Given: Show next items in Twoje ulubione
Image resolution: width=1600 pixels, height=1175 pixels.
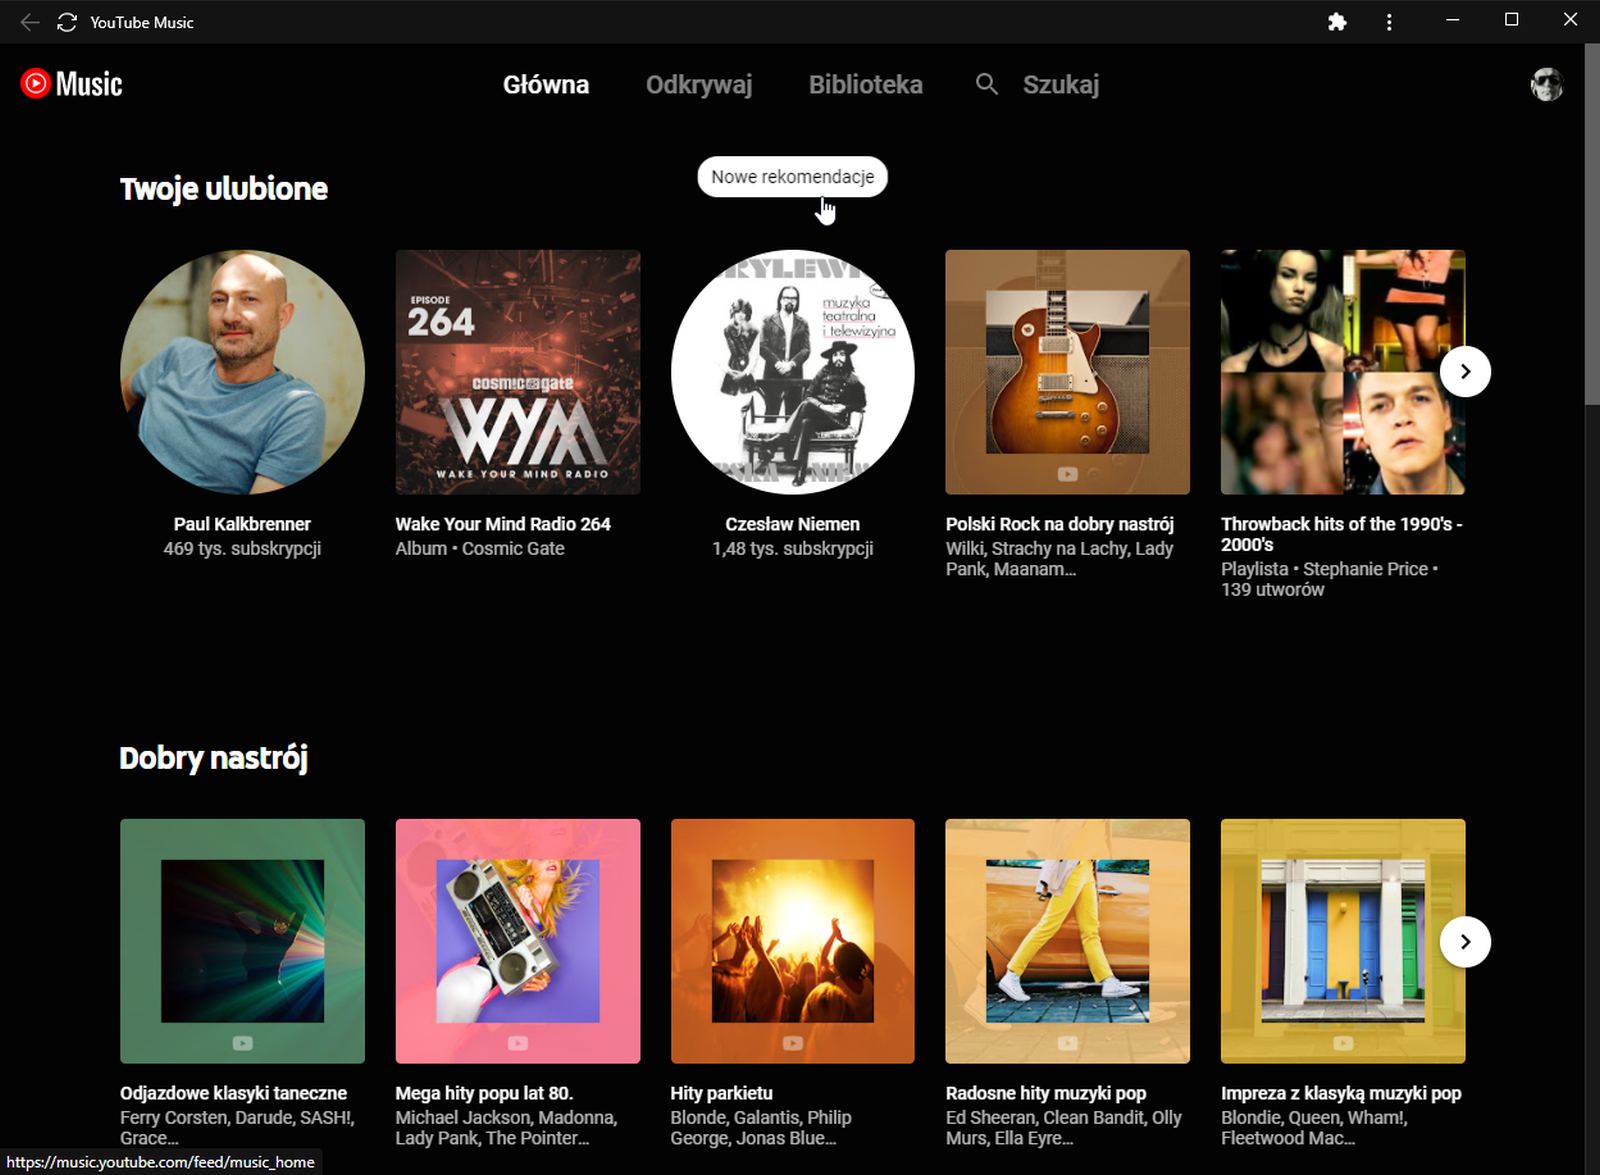Looking at the screenshot, I should click(x=1465, y=372).
